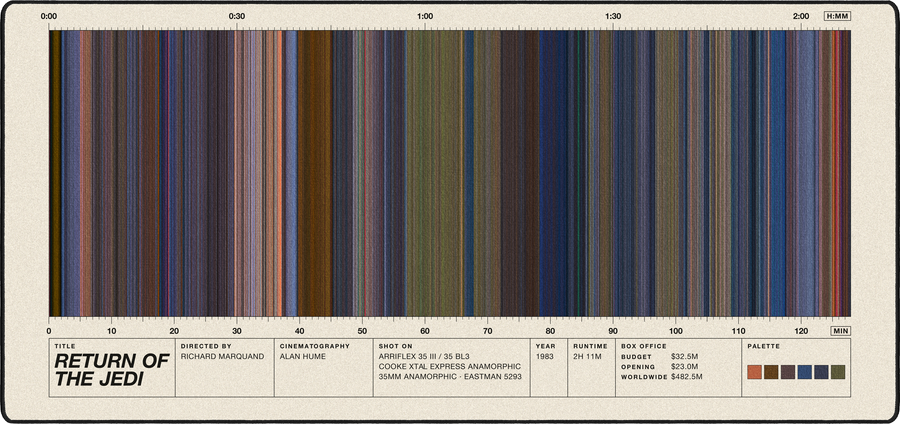Viewport: 900px width, 424px height.
Task: Click the 0:00 time marker
Action: 49,16
